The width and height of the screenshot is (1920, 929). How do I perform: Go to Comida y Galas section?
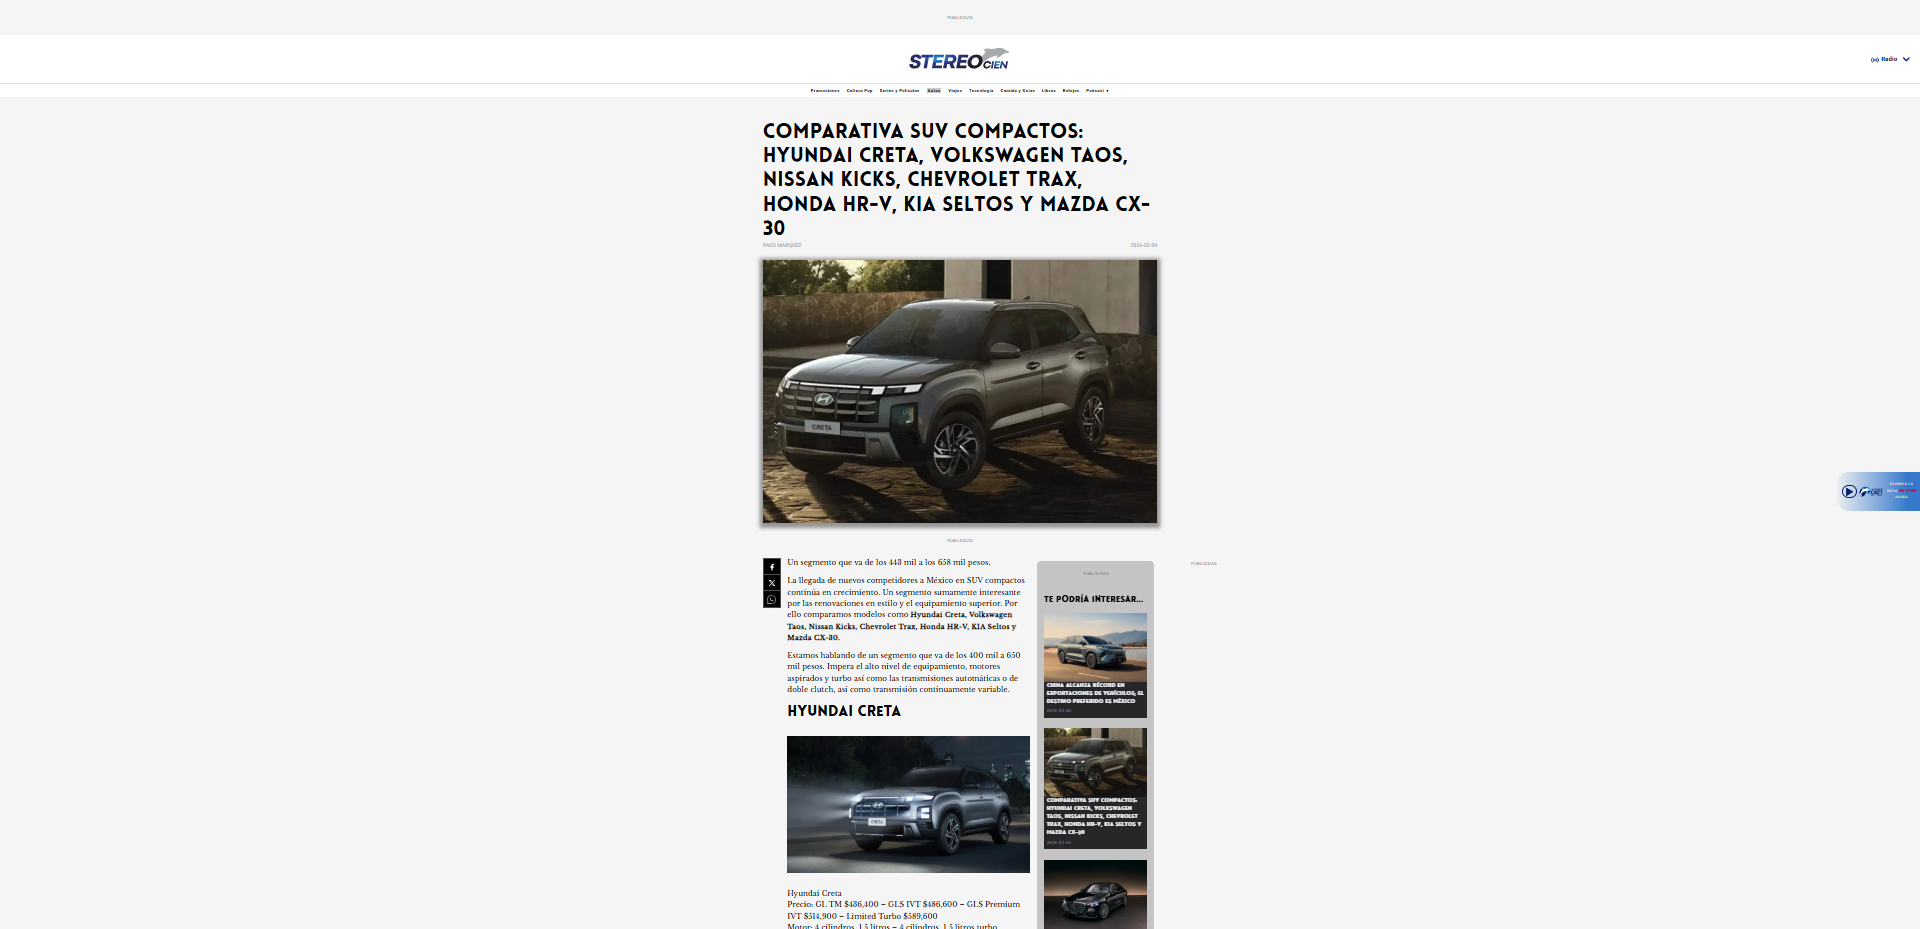1018,90
